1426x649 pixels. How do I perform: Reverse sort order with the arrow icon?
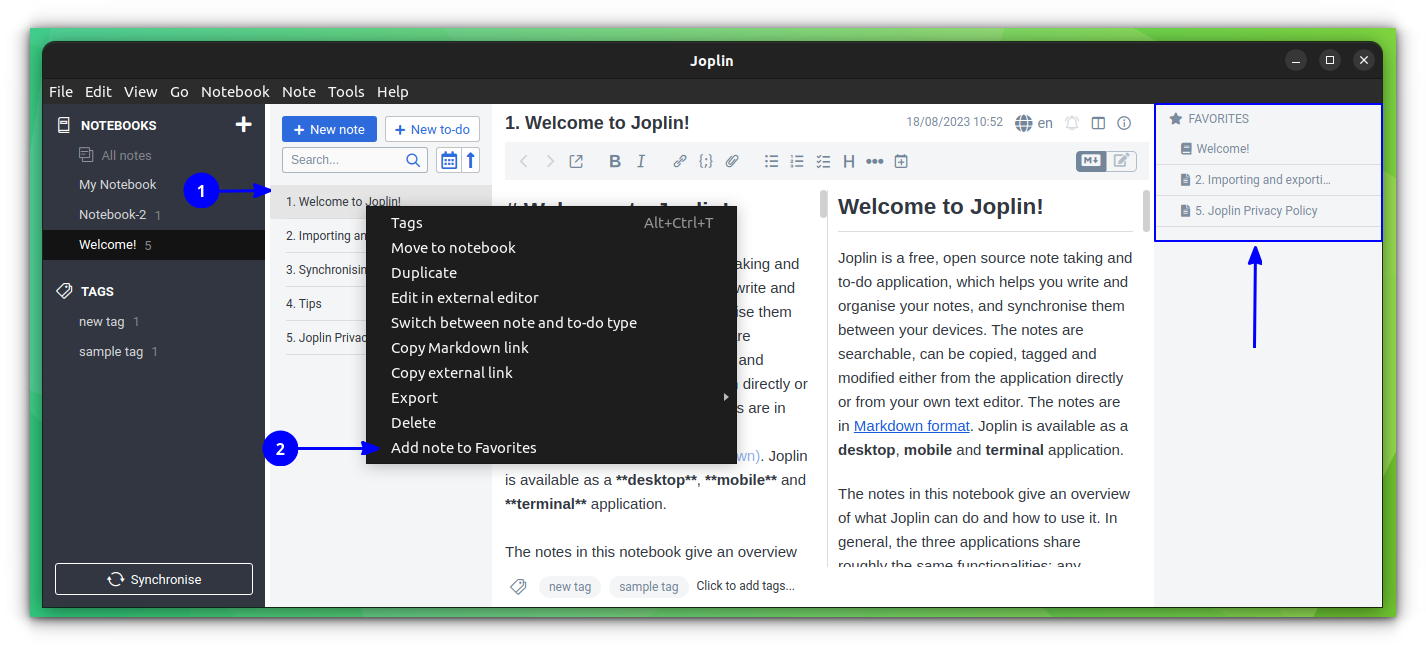(x=470, y=160)
